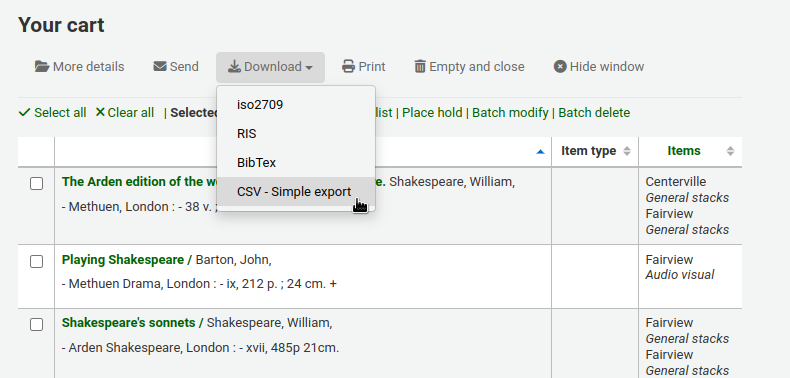The height and width of the screenshot is (378, 790).
Task: Click 'Arden Shakespeare, London' publisher text
Action: point(147,348)
